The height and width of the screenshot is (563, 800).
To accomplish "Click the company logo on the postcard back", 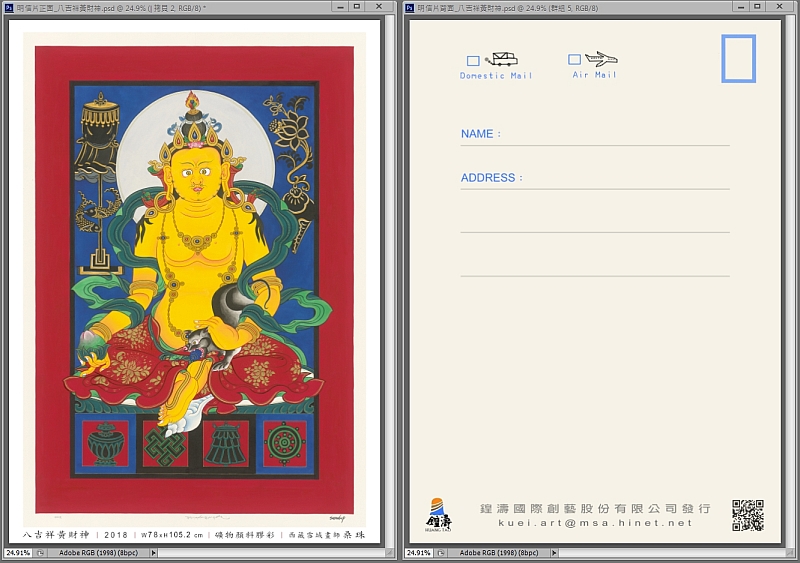I will pos(438,515).
